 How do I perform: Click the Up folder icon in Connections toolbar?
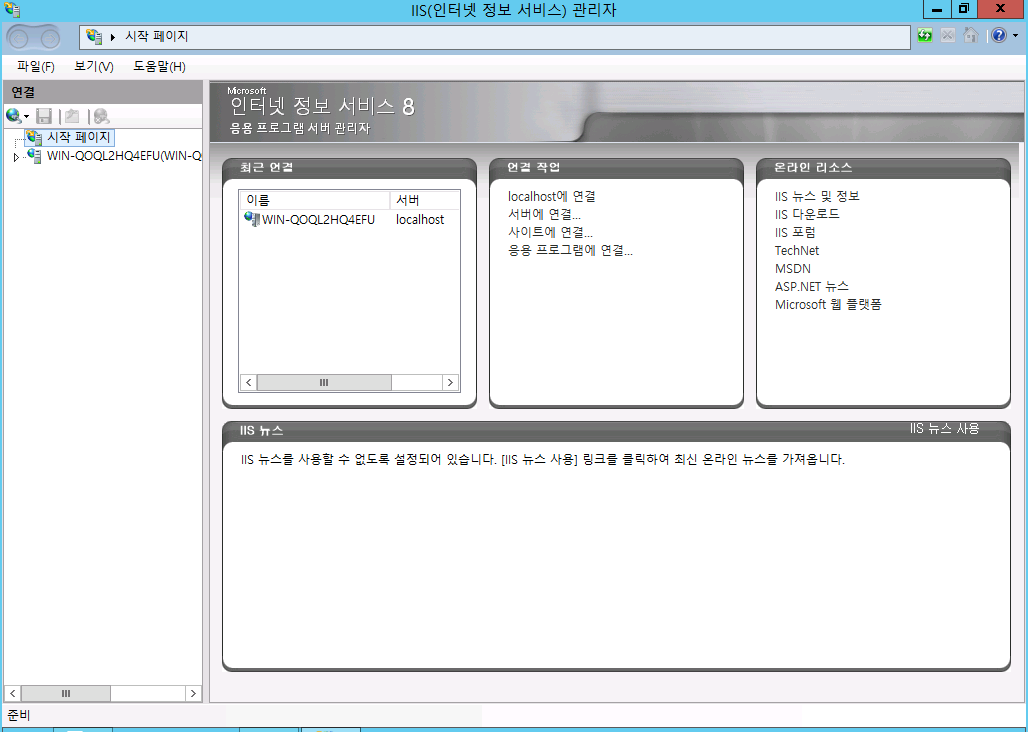coord(72,117)
